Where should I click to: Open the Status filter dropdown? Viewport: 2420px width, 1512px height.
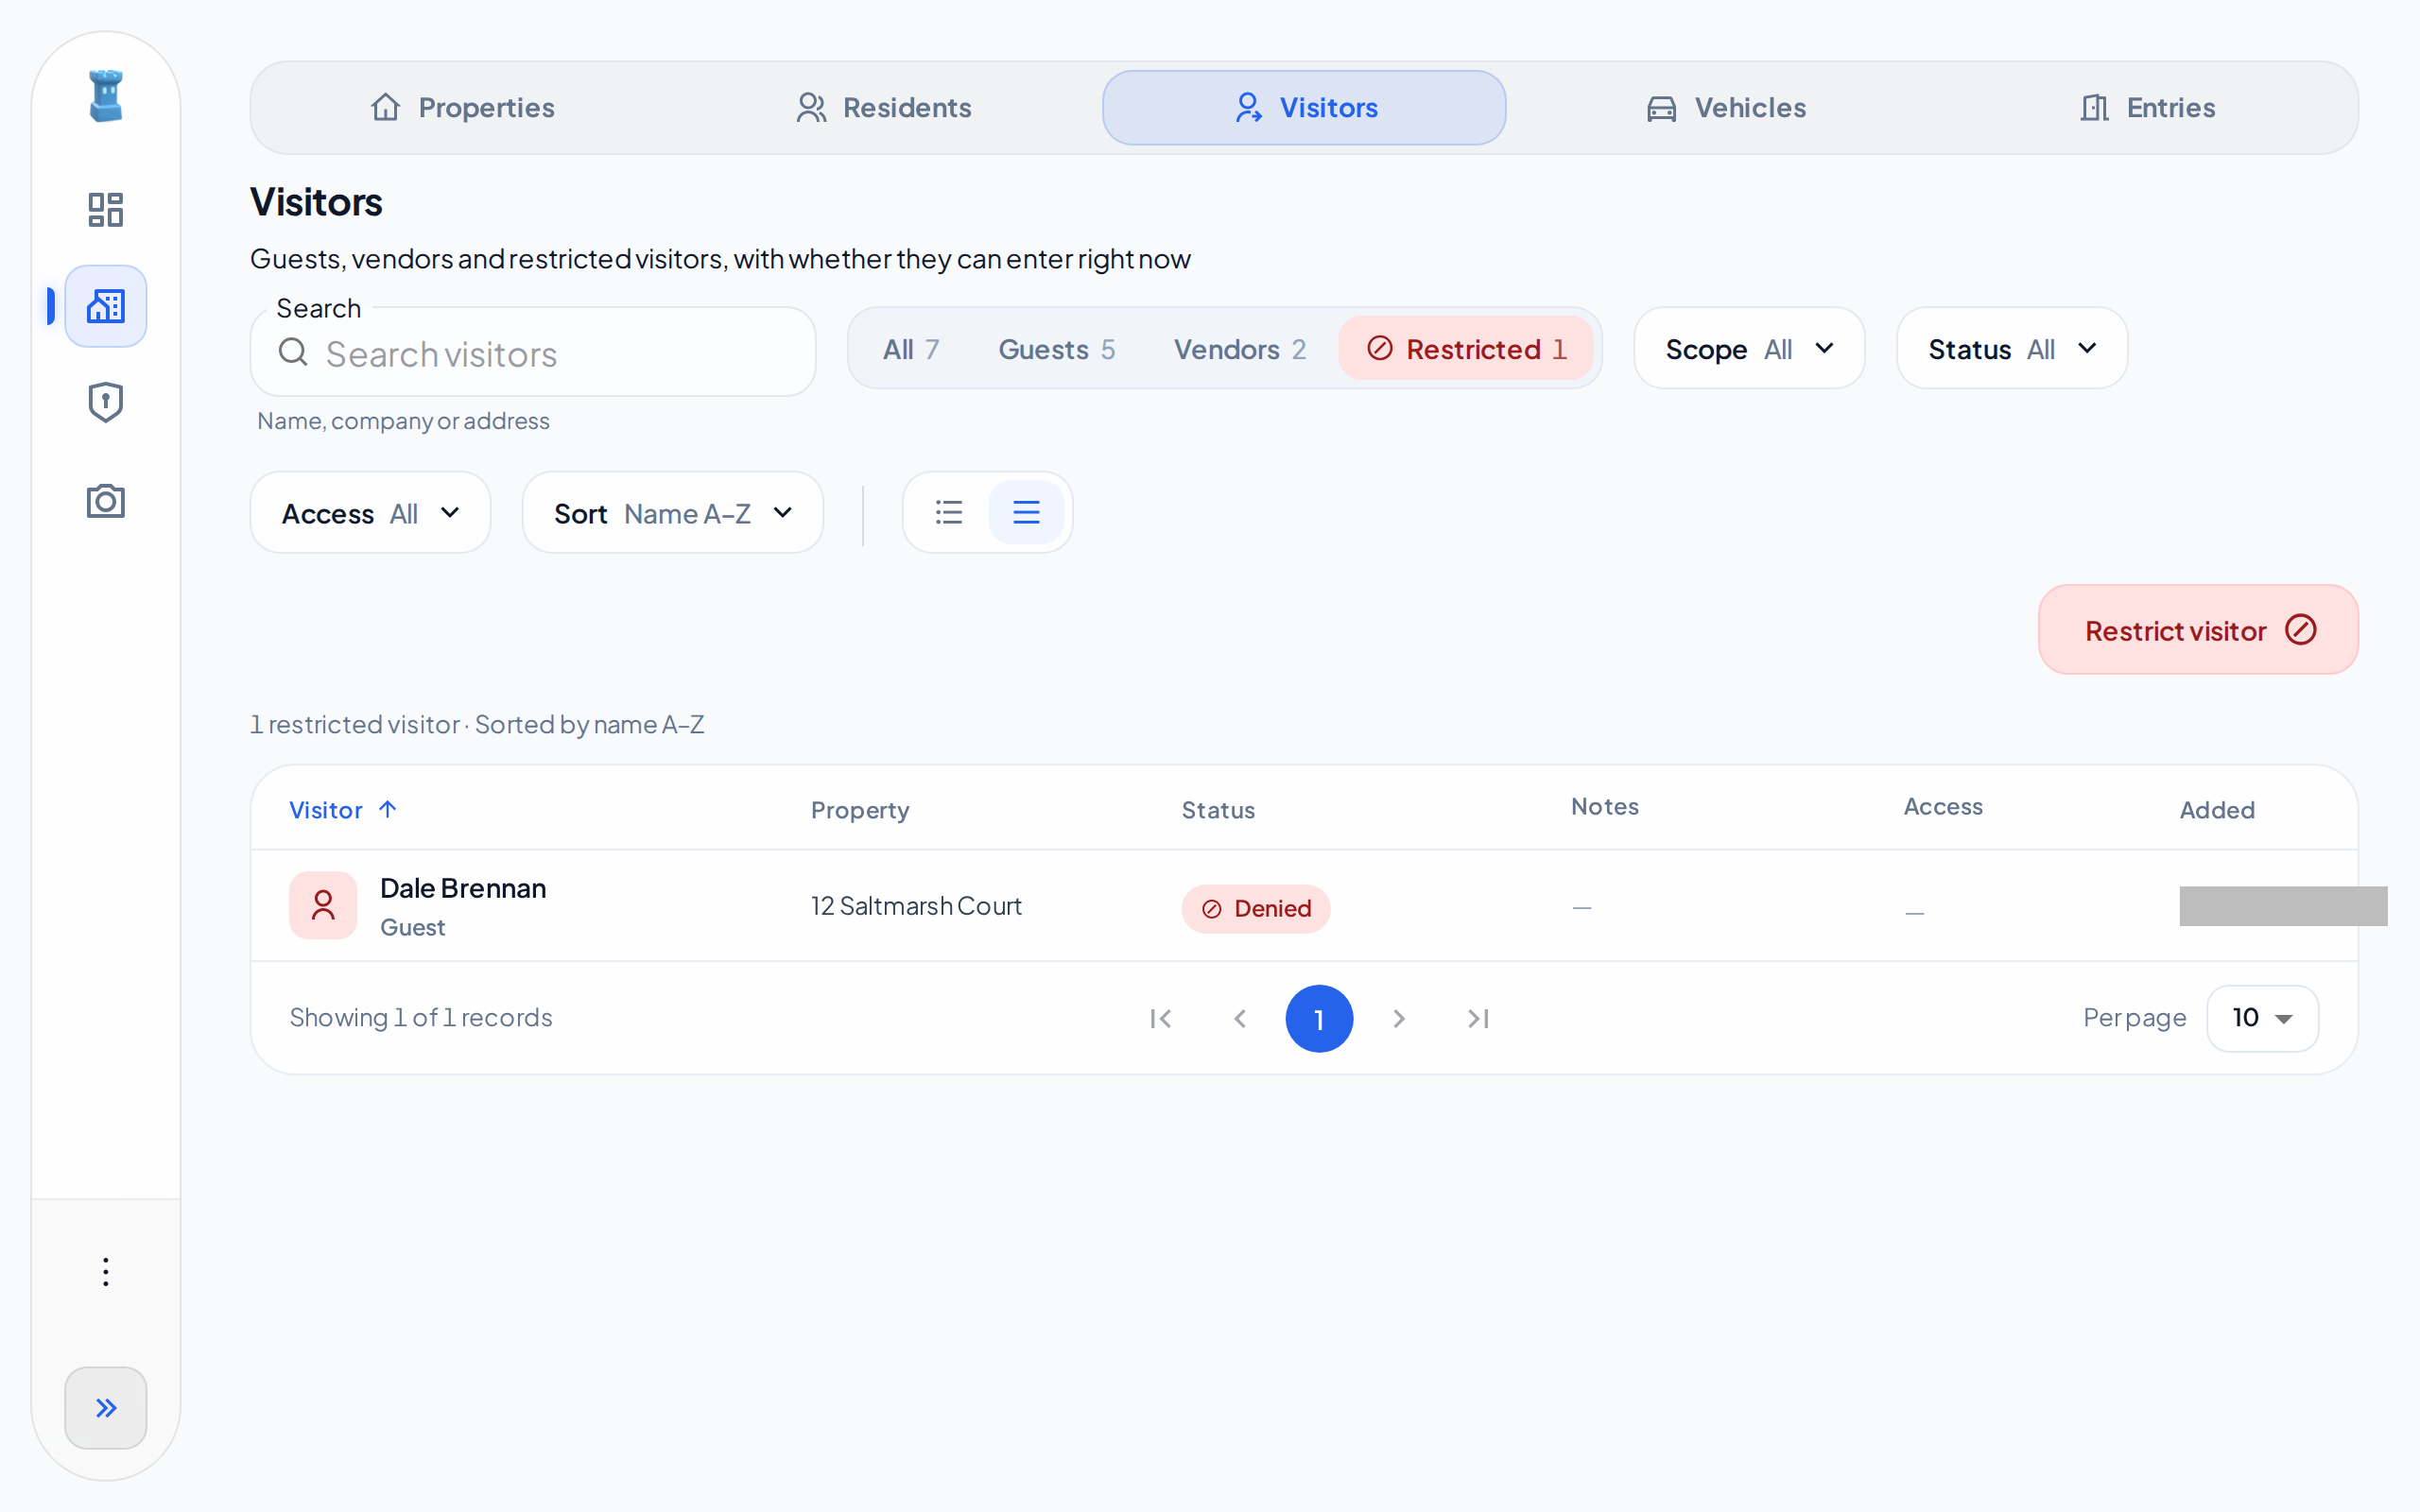click(2012, 349)
